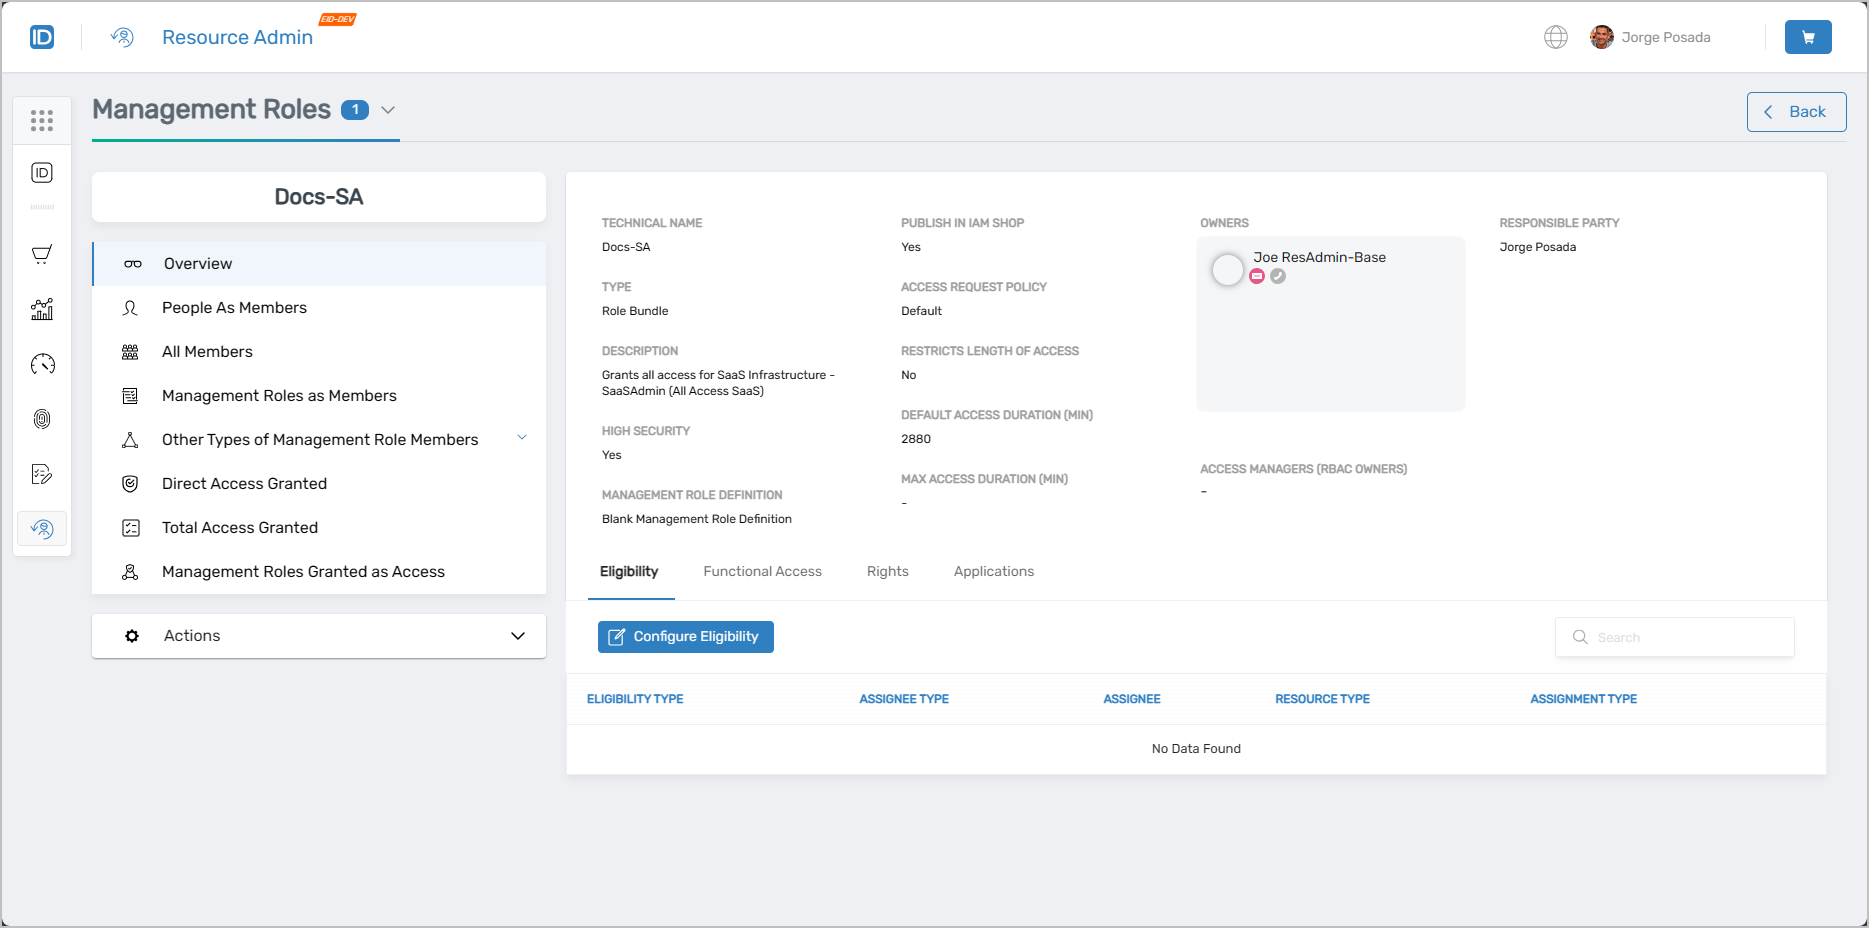The image size is (1869, 928).
Task: Select the fingerprint sidebar icon
Action: click(x=41, y=419)
